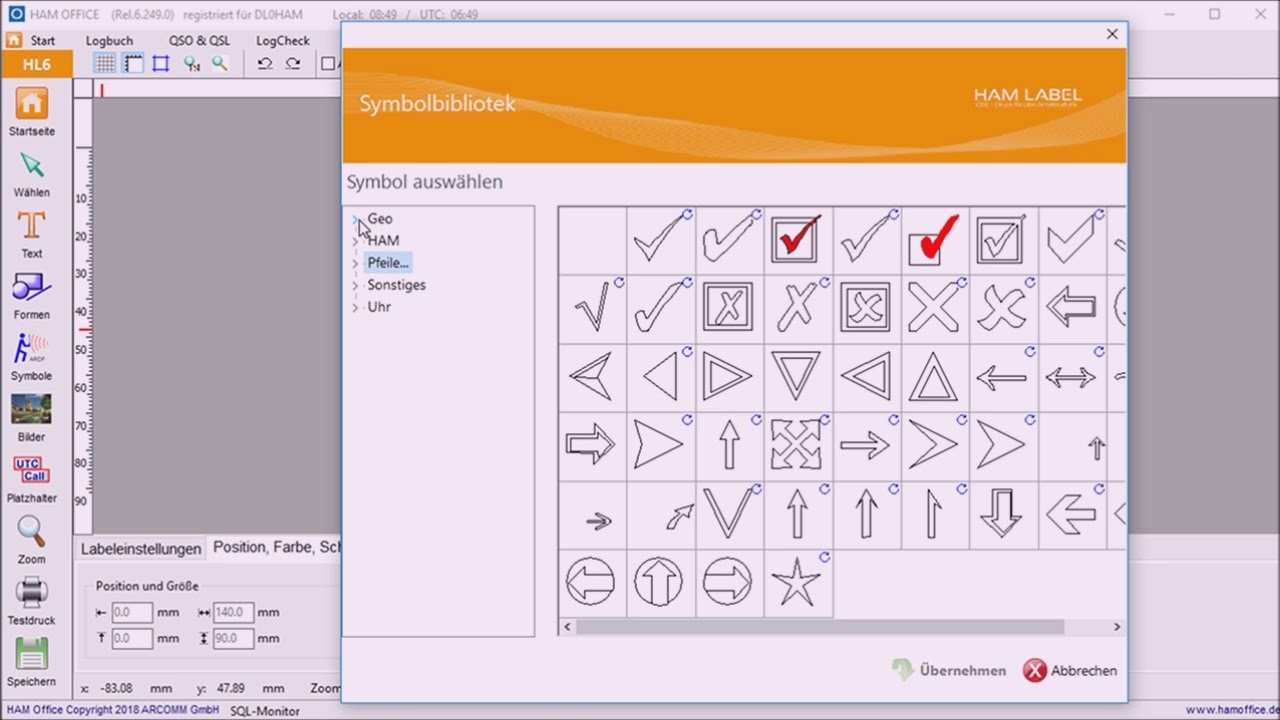Viewport: 1280px width, 720px height.
Task: Pick the five-pointed star symbol
Action: [796, 583]
